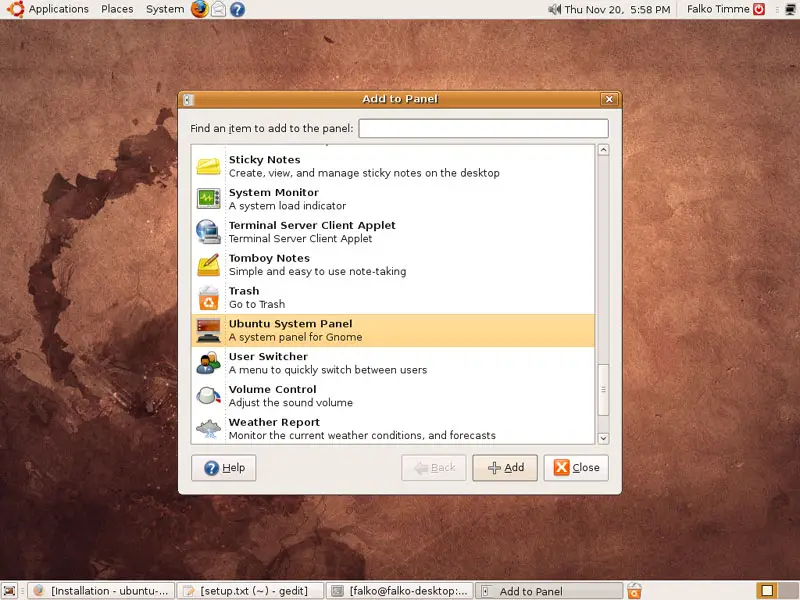The height and width of the screenshot is (600, 800).
Task: Select the Sticky Notes applet icon
Action: [208, 166]
